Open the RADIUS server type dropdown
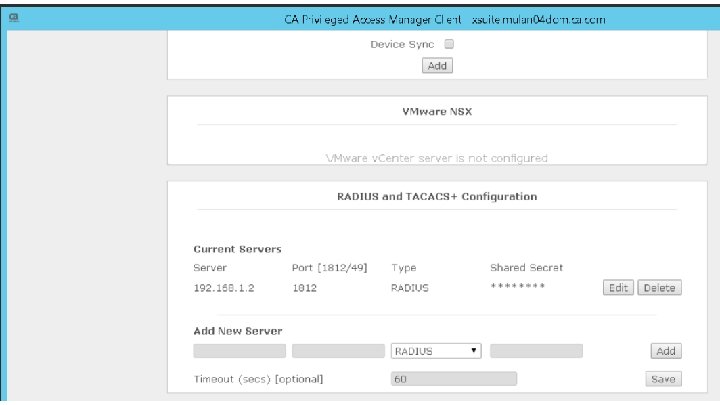 coord(436,351)
